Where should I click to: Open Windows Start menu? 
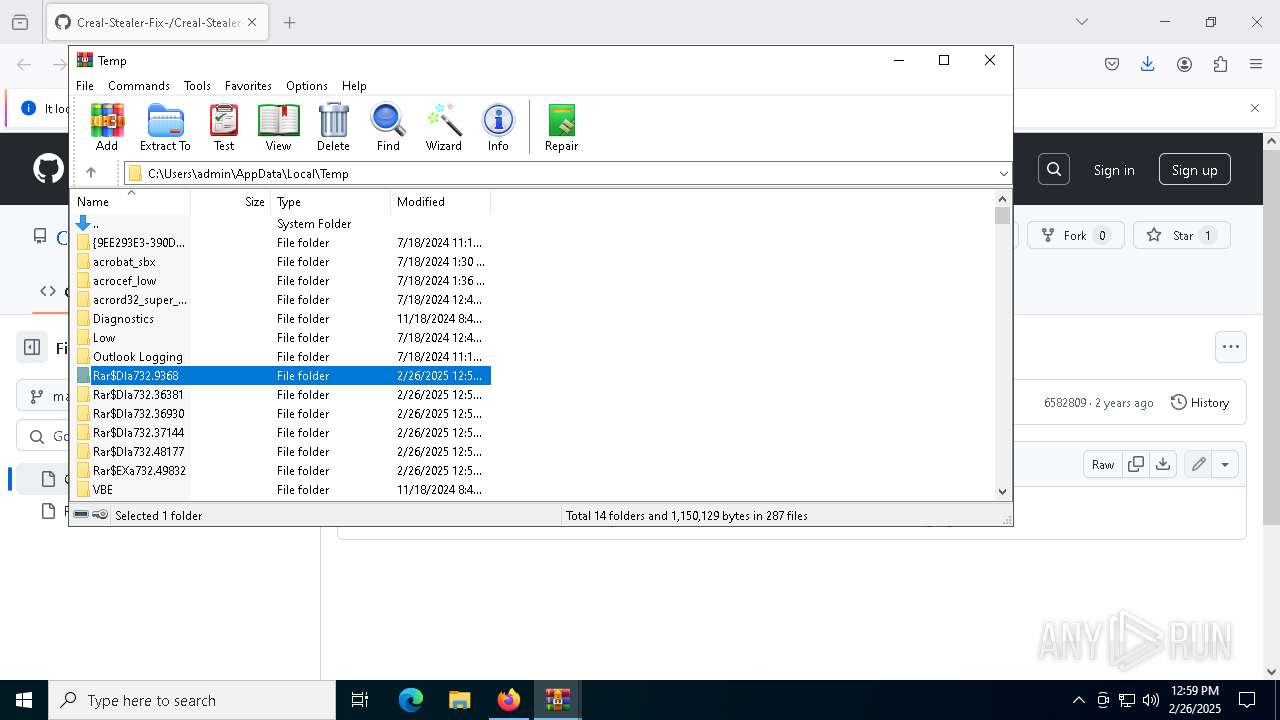(x=24, y=700)
